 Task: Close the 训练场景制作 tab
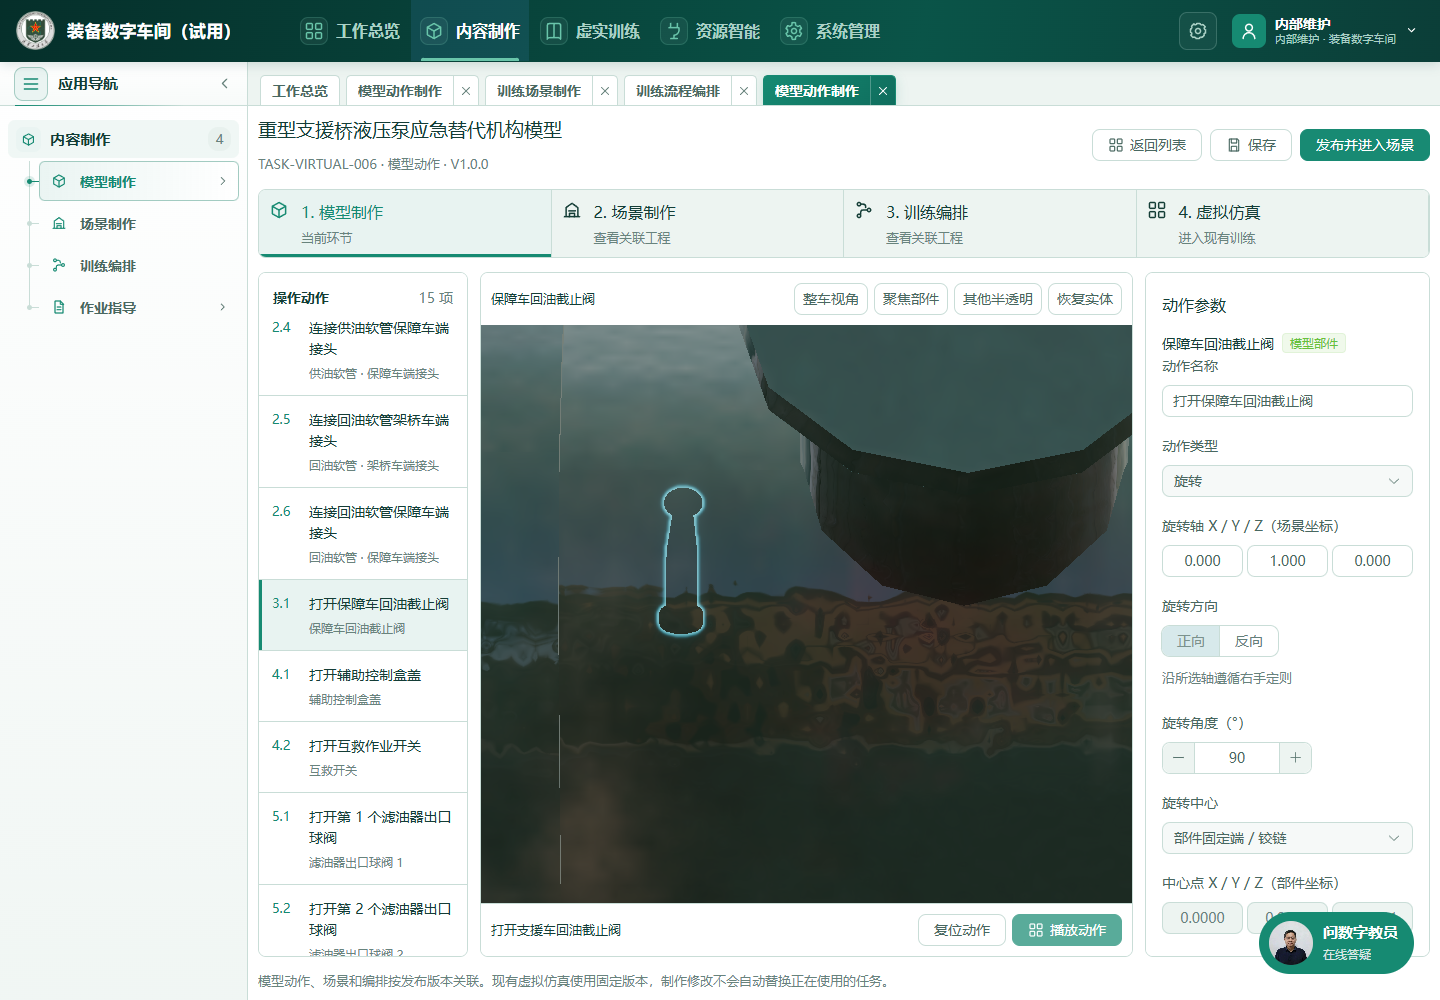[x=605, y=91]
